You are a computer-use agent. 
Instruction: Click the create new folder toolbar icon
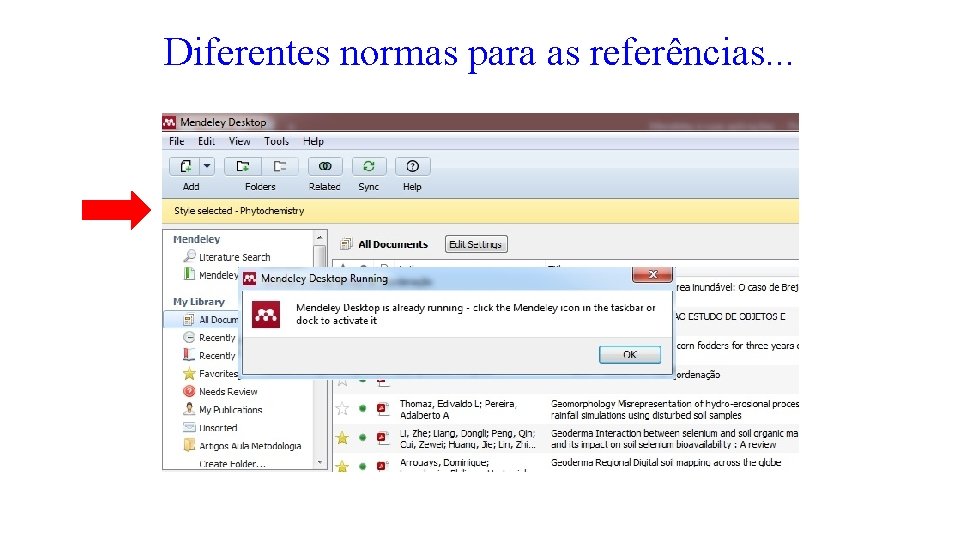[243, 167]
